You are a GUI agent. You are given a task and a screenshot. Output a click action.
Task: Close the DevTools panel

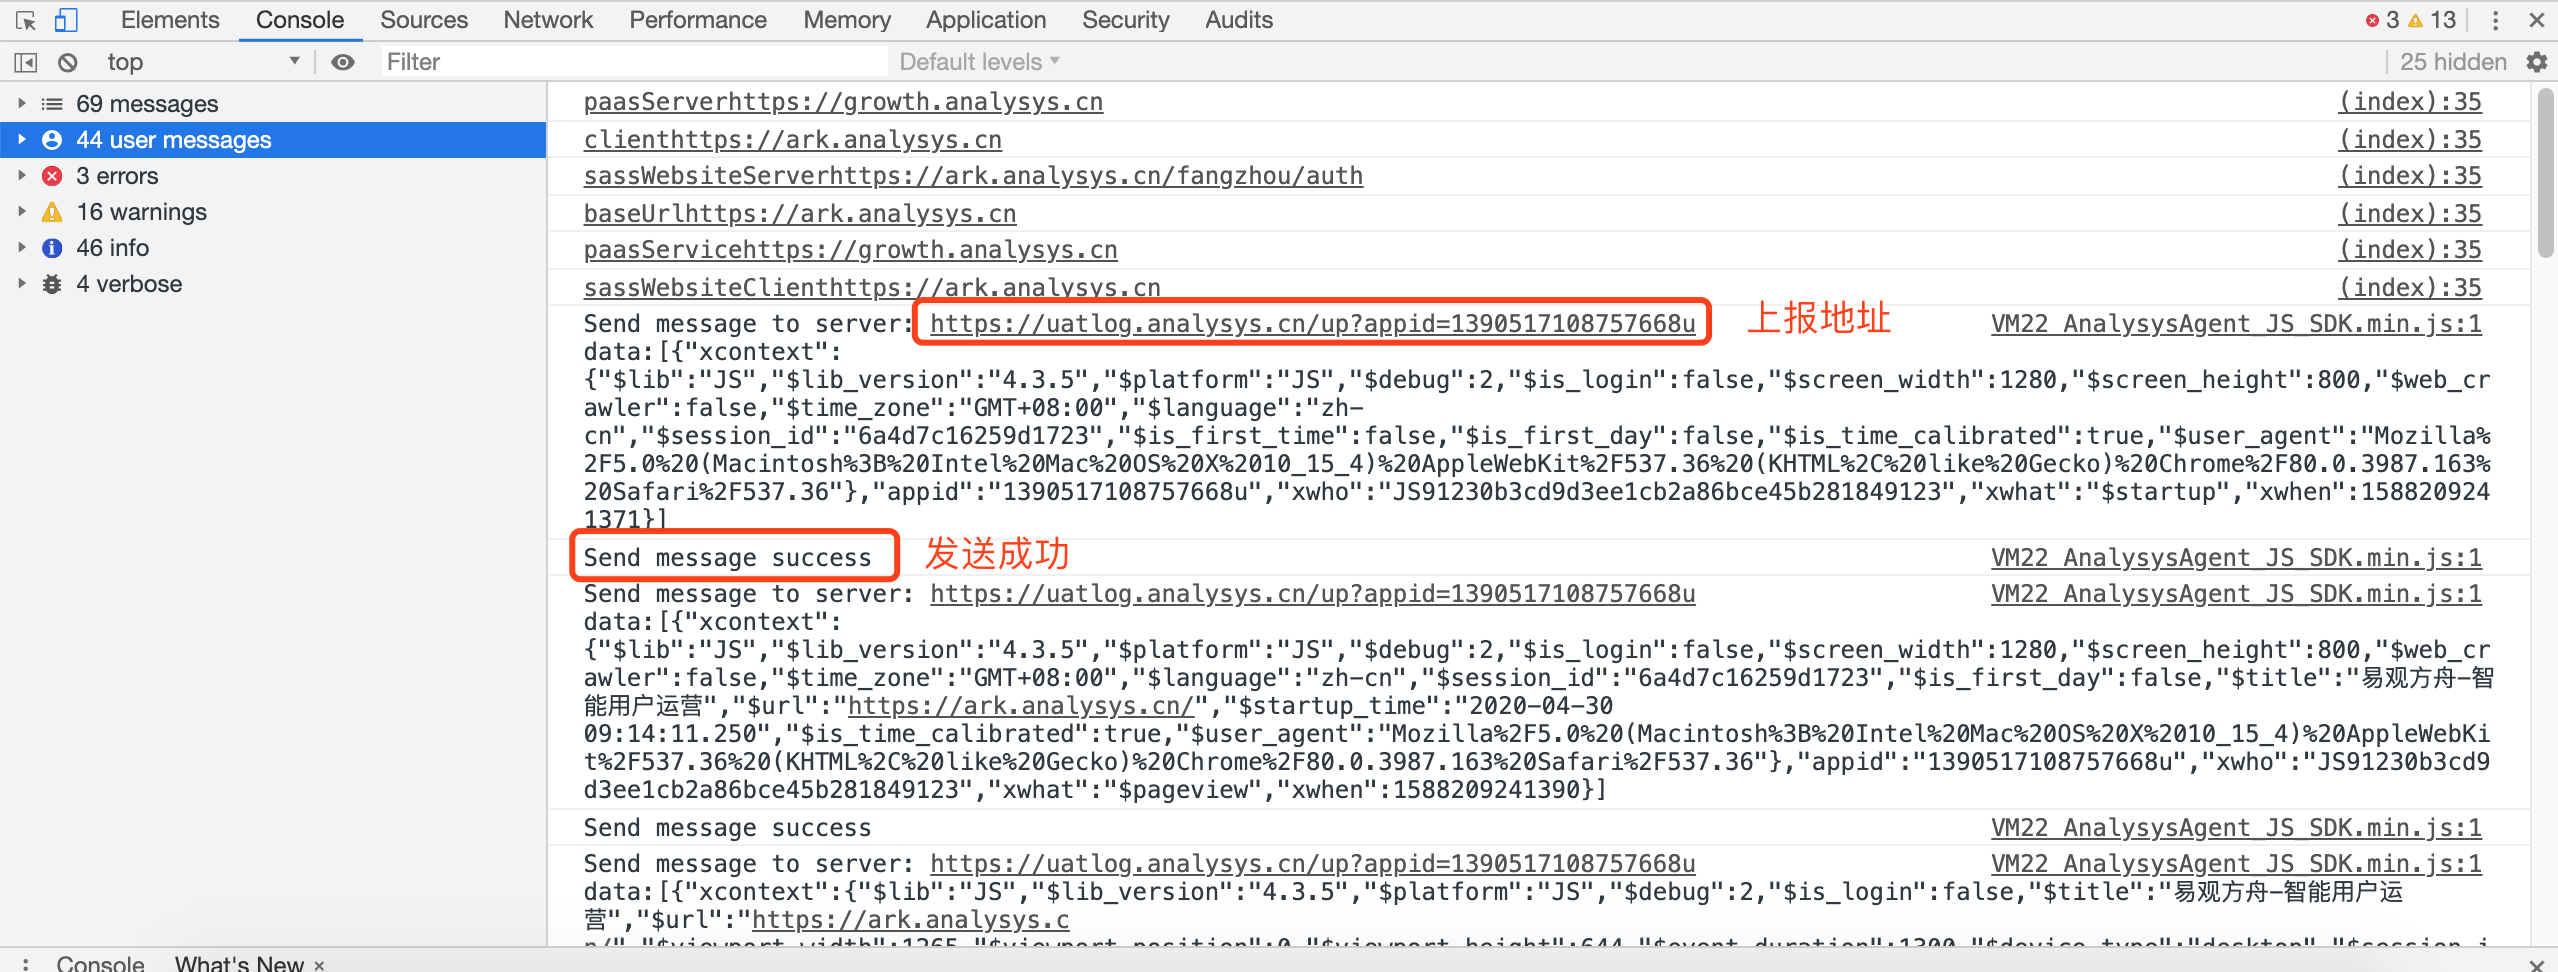click(x=2536, y=20)
